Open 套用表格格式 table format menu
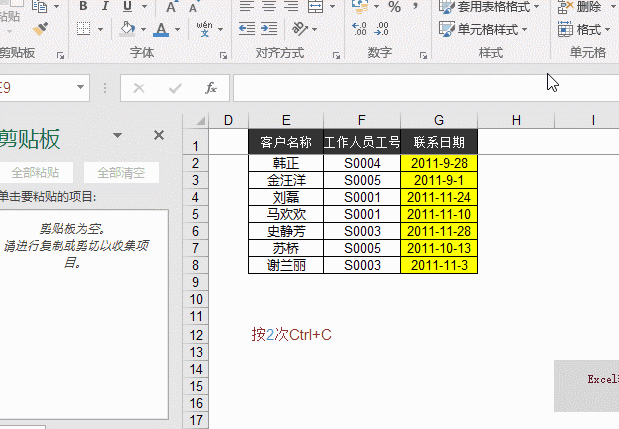619x429 pixels. (x=489, y=6)
